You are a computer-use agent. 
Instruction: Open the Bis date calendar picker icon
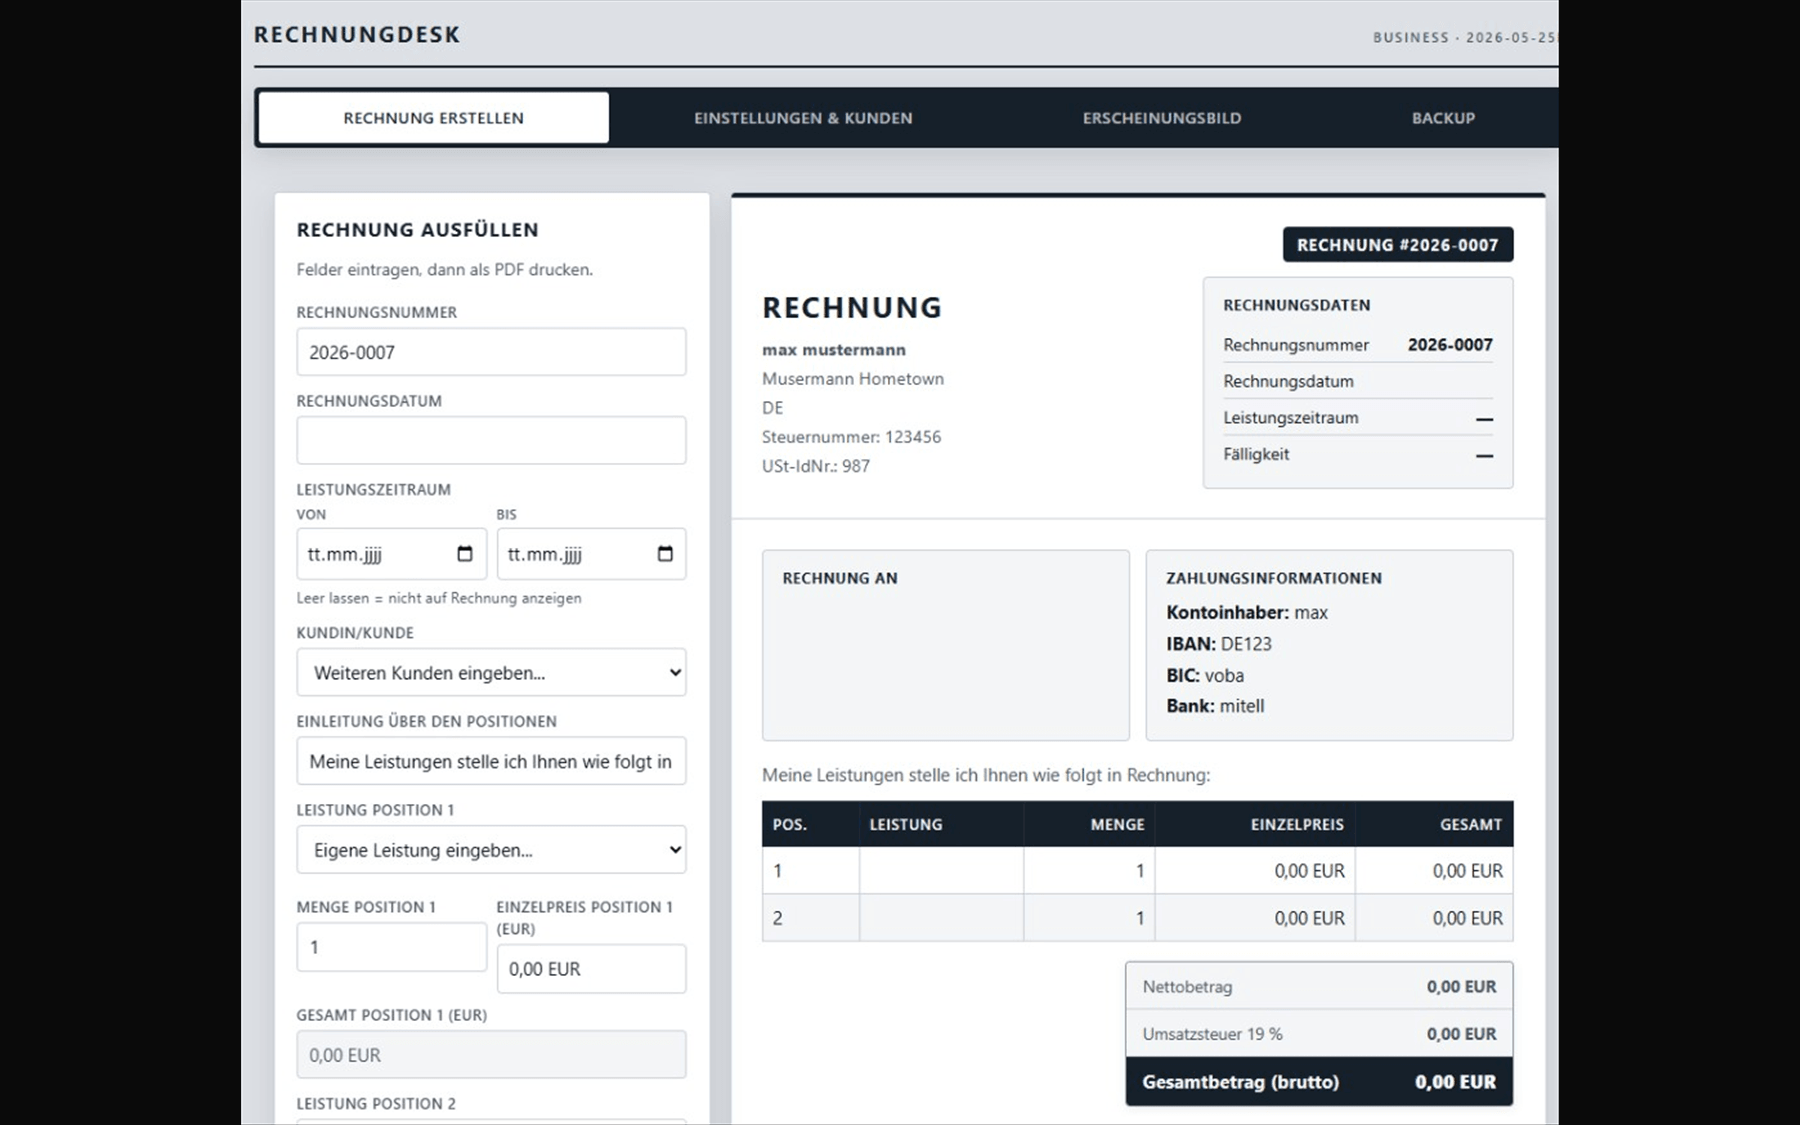(665, 554)
